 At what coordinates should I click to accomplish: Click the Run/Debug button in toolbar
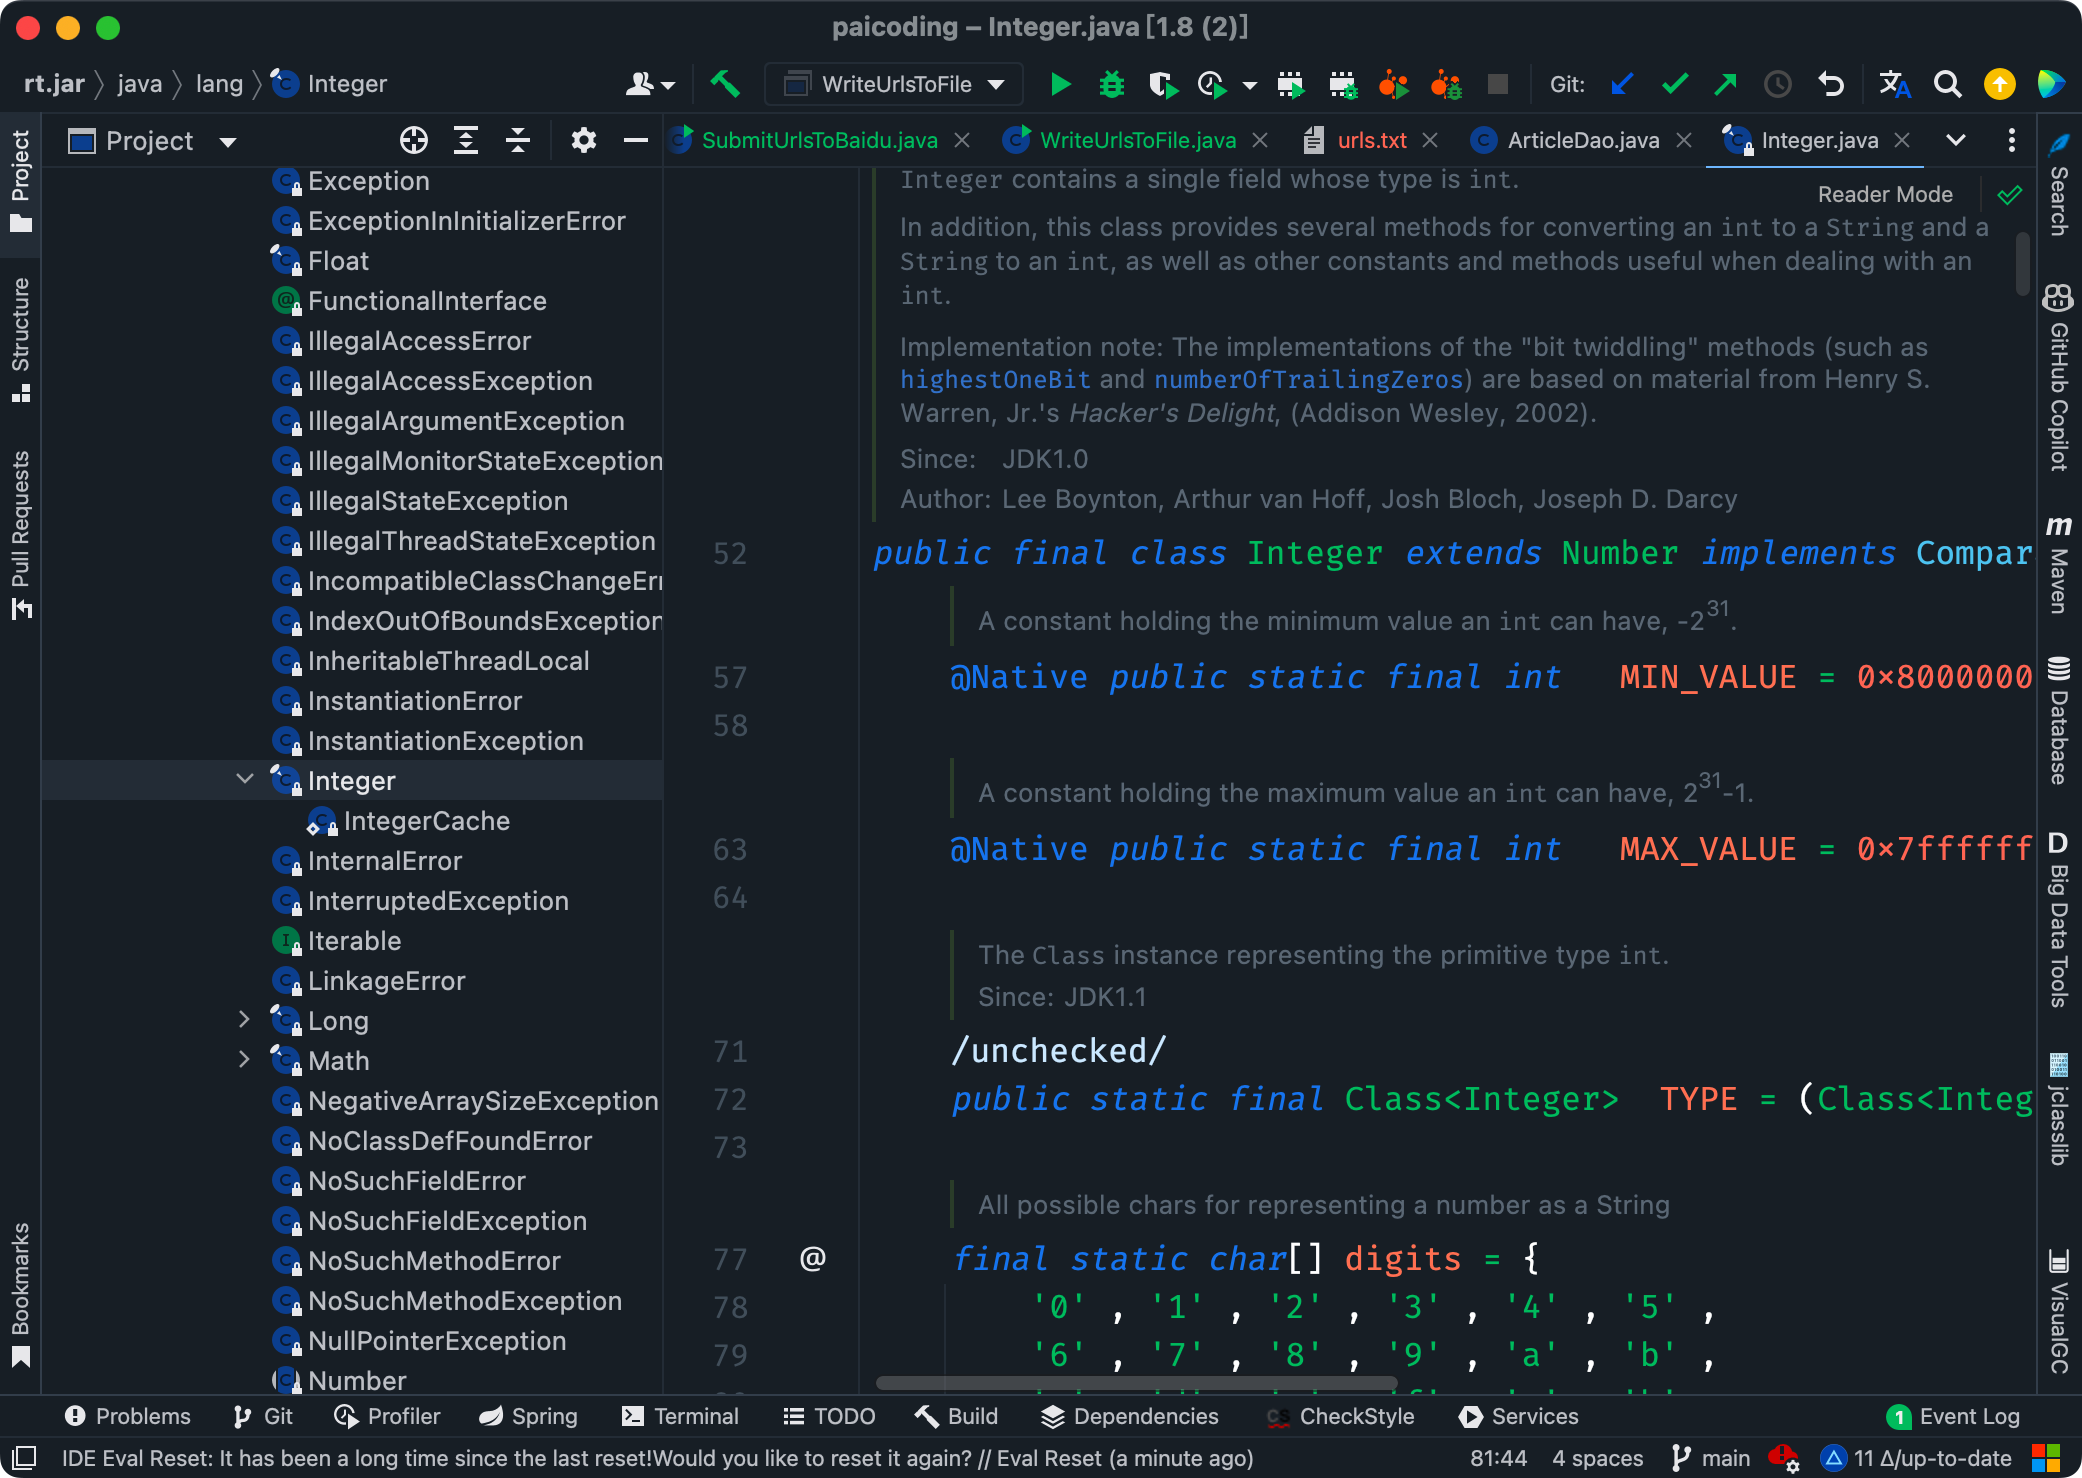(x=1059, y=83)
